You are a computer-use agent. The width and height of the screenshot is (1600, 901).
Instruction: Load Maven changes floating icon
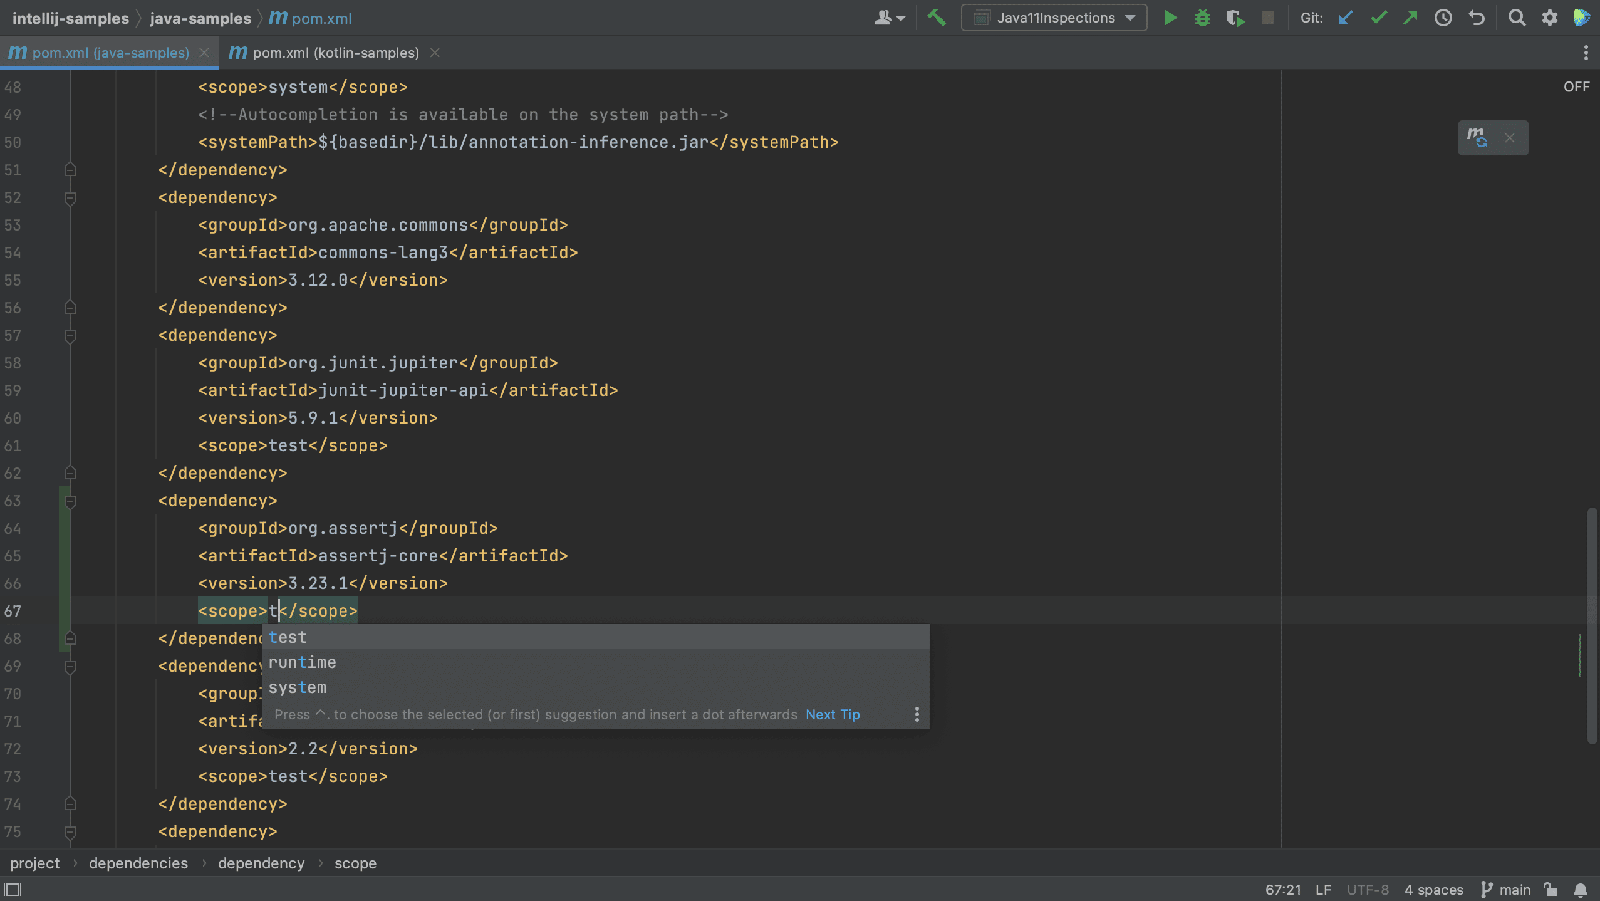point(1477,137)
